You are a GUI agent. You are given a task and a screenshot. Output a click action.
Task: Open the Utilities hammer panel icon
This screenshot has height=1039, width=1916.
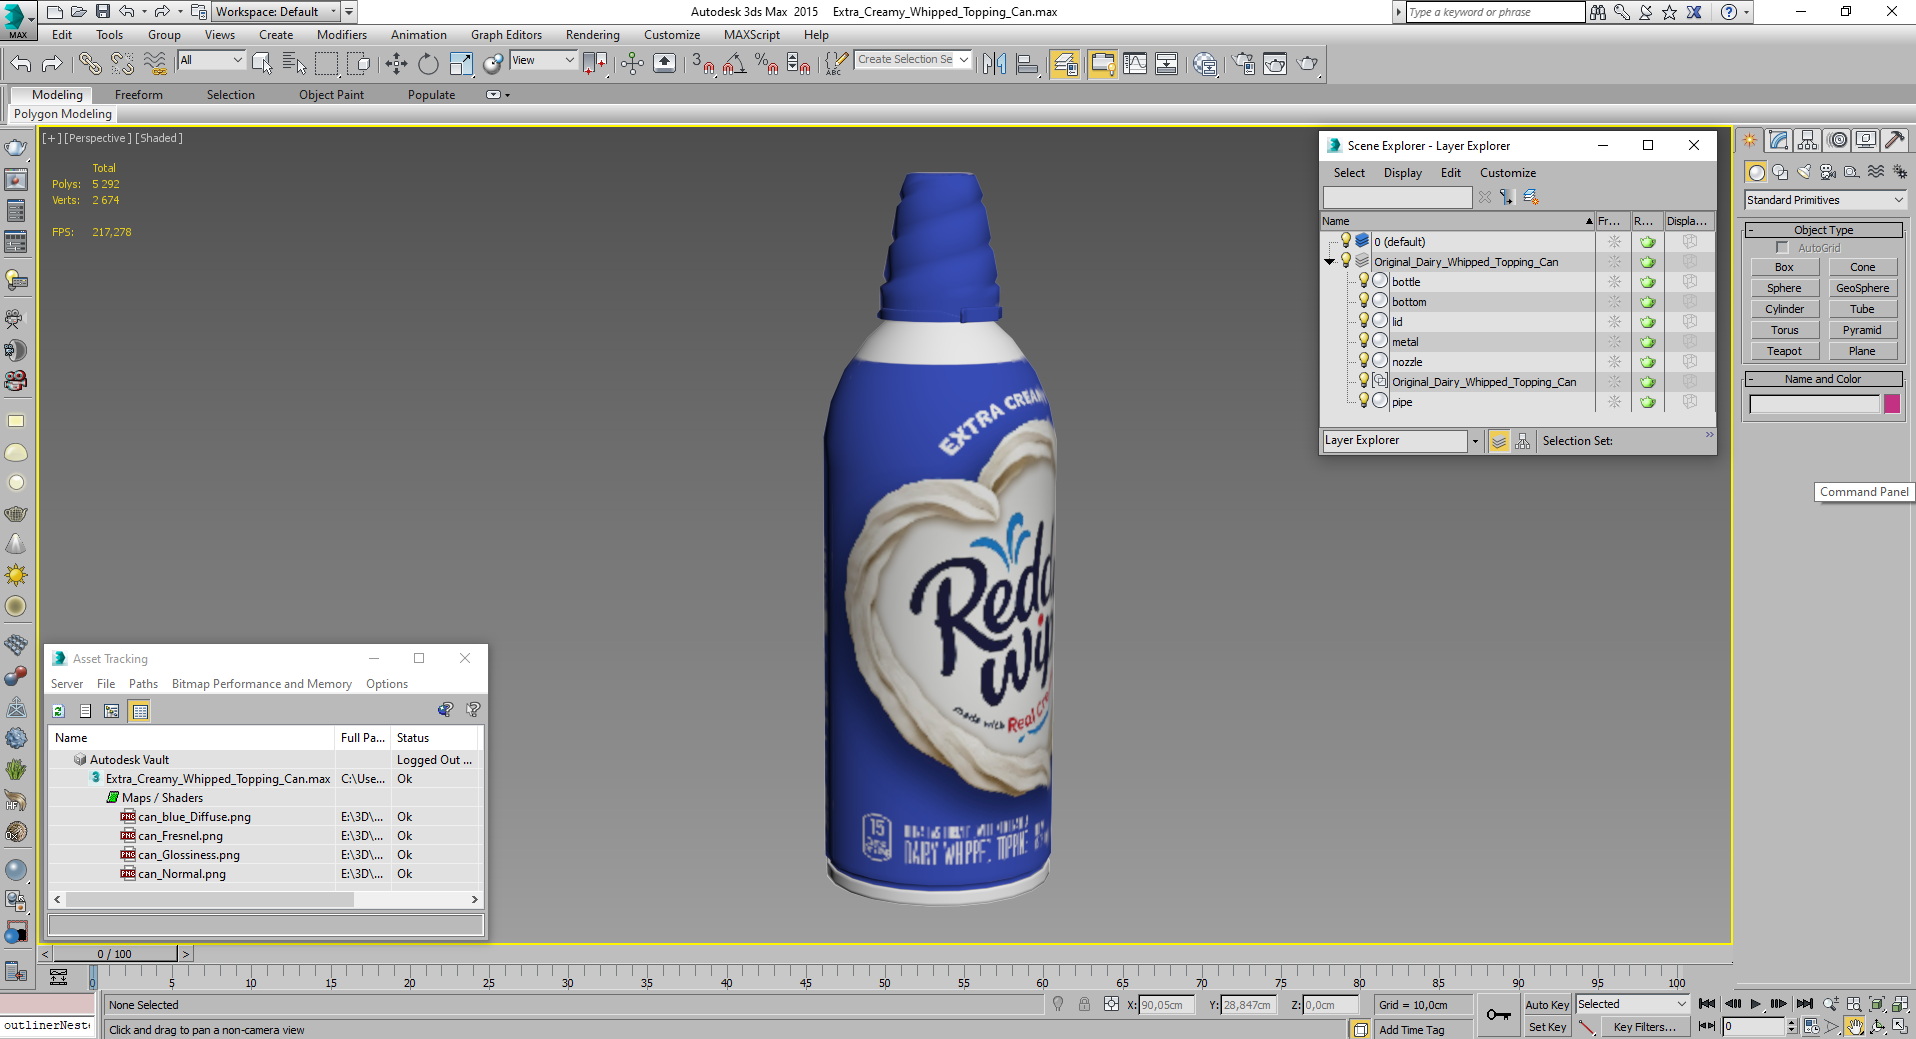coord(1895,141)
